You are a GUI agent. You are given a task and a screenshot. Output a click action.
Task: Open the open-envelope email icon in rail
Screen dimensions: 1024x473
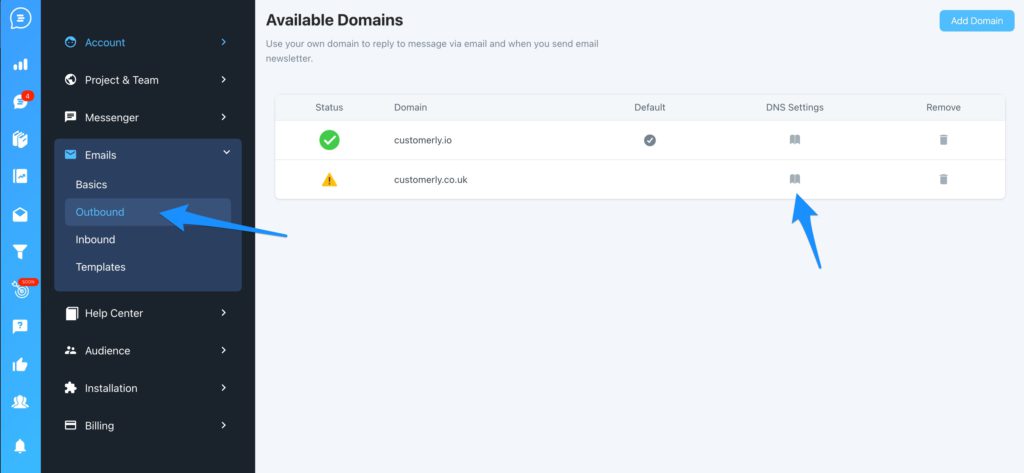click(x=20, y=214)
